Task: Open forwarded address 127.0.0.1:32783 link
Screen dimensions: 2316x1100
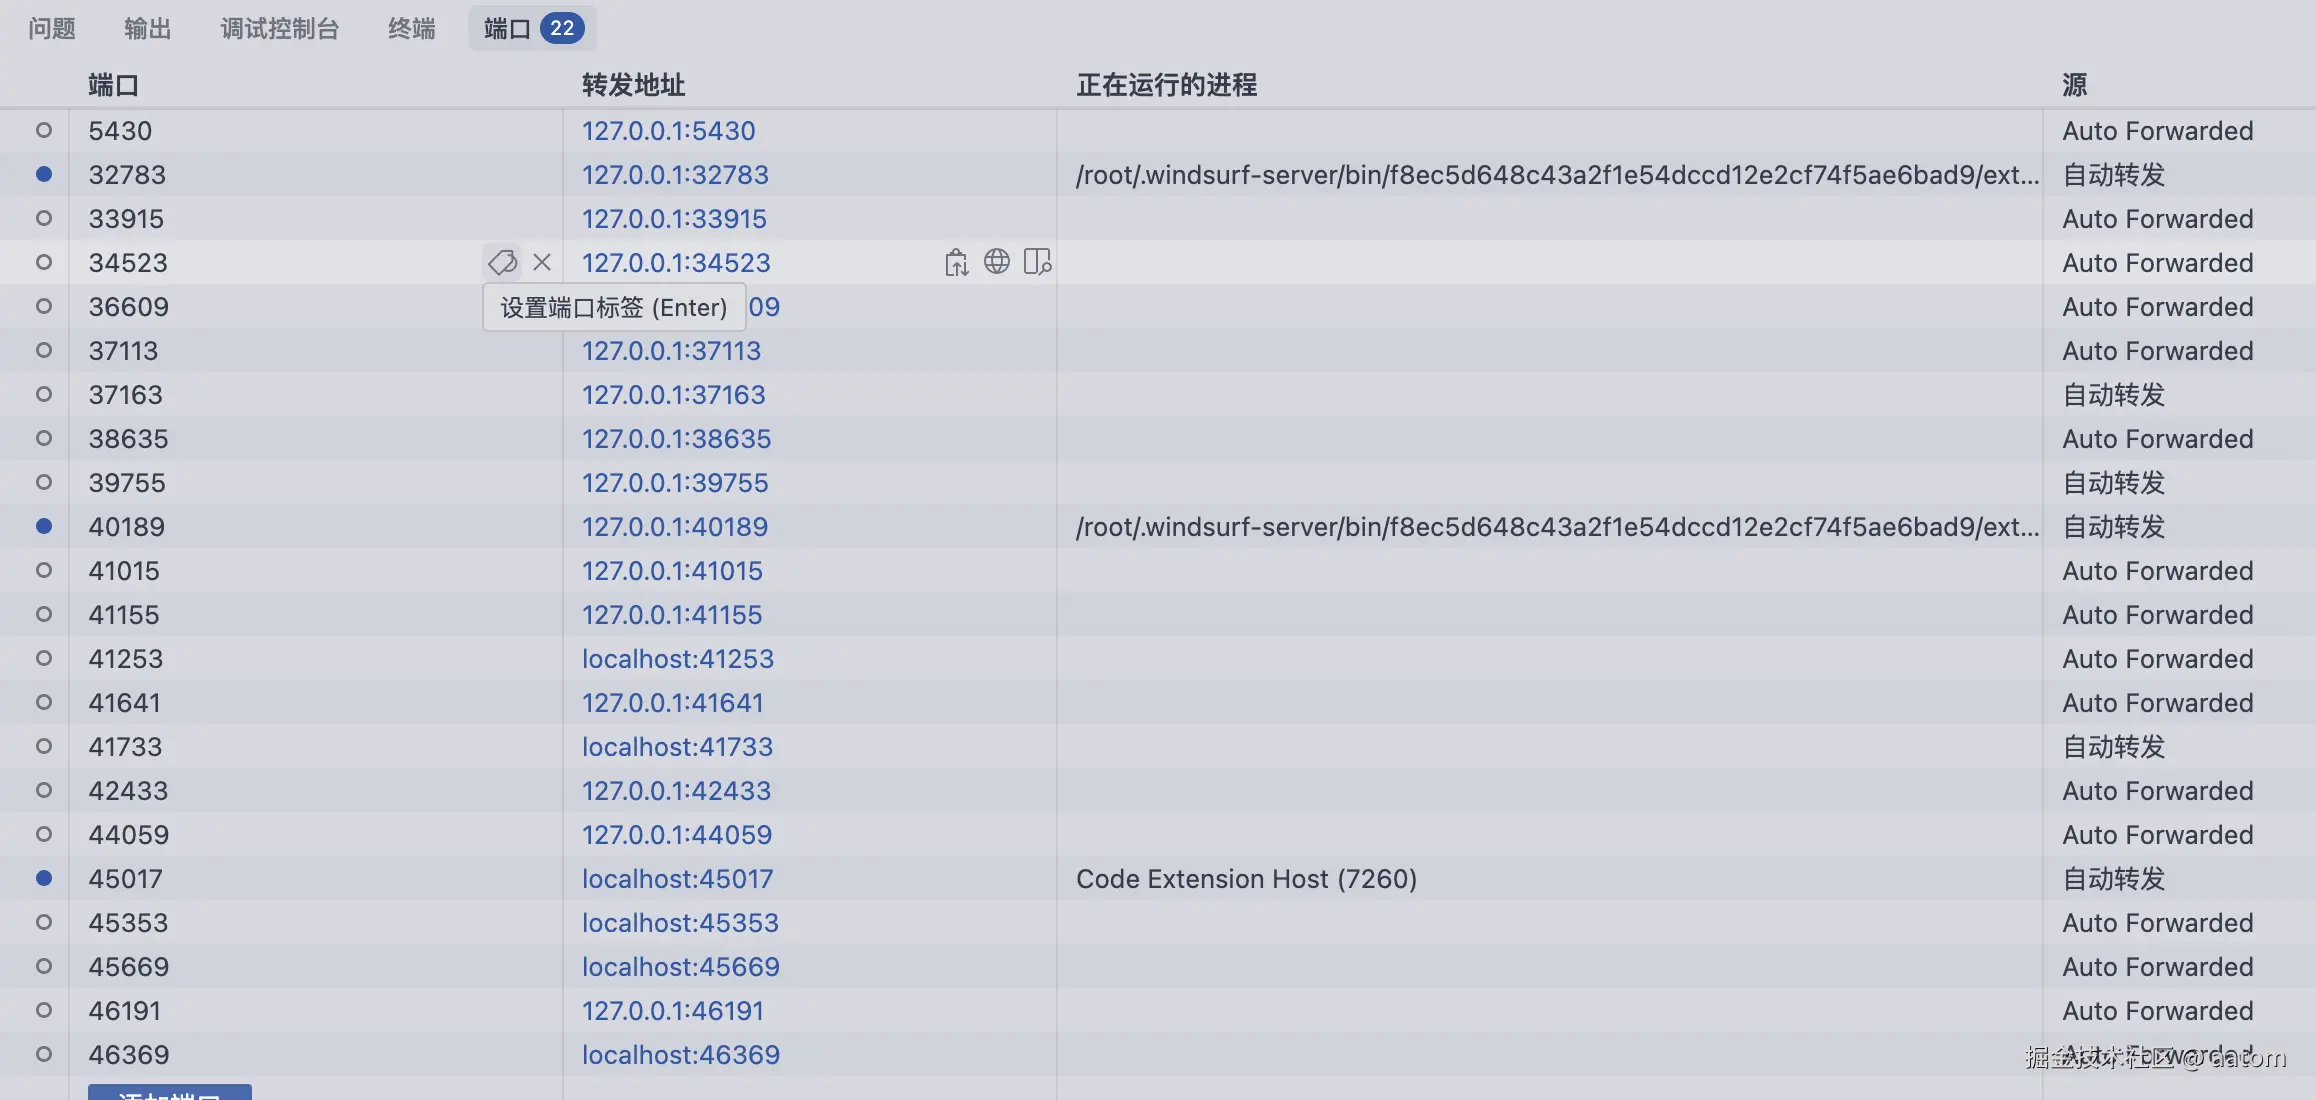Action: [x=675, y=175]
